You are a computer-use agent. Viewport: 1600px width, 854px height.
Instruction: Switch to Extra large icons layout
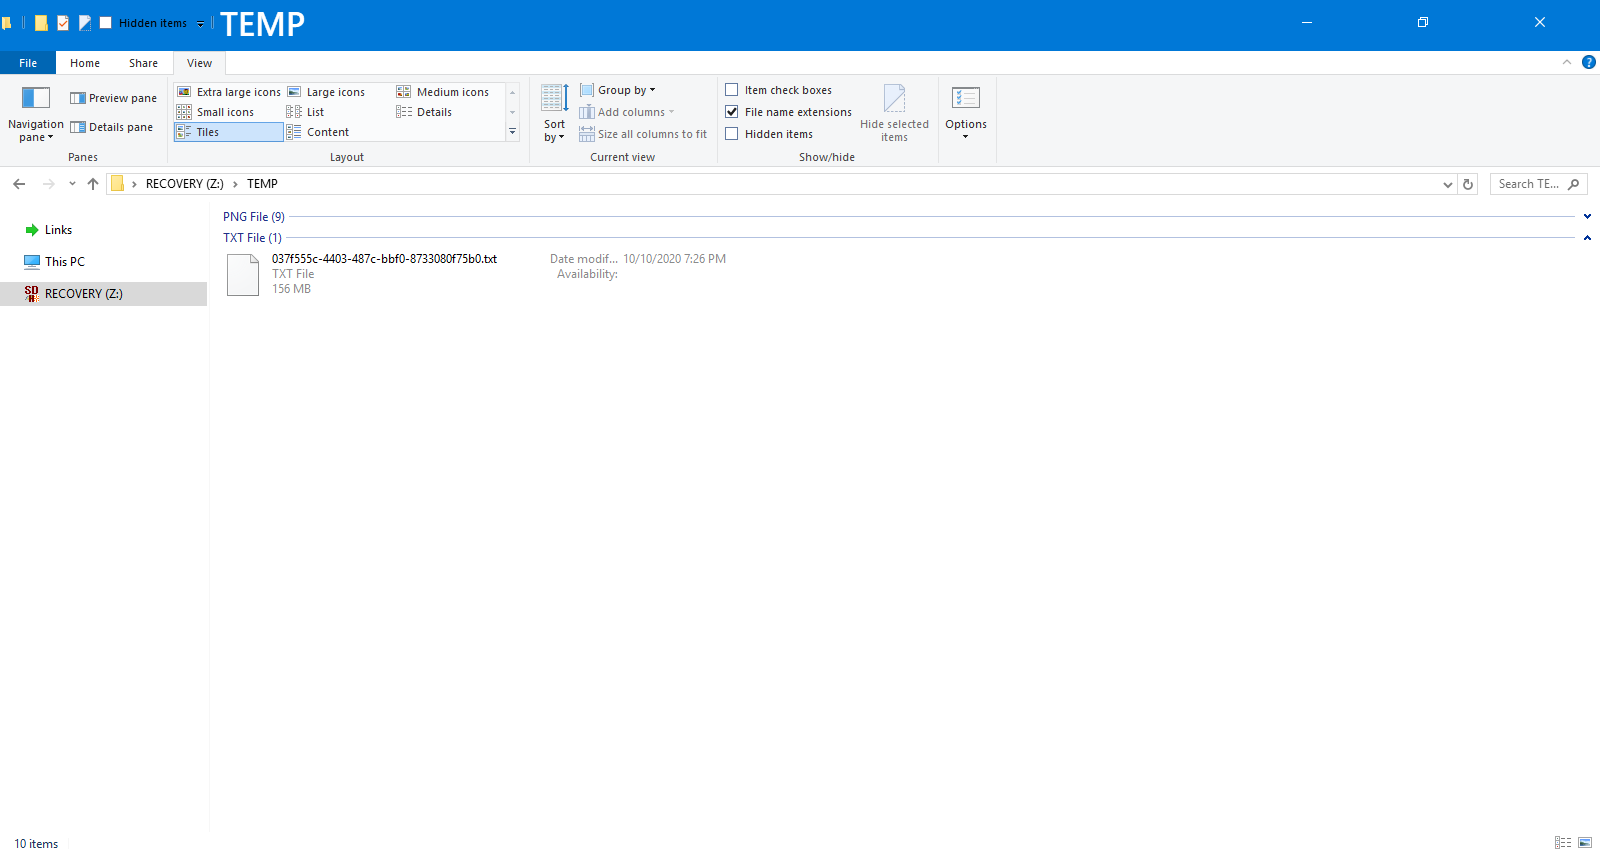pos(229,92)
